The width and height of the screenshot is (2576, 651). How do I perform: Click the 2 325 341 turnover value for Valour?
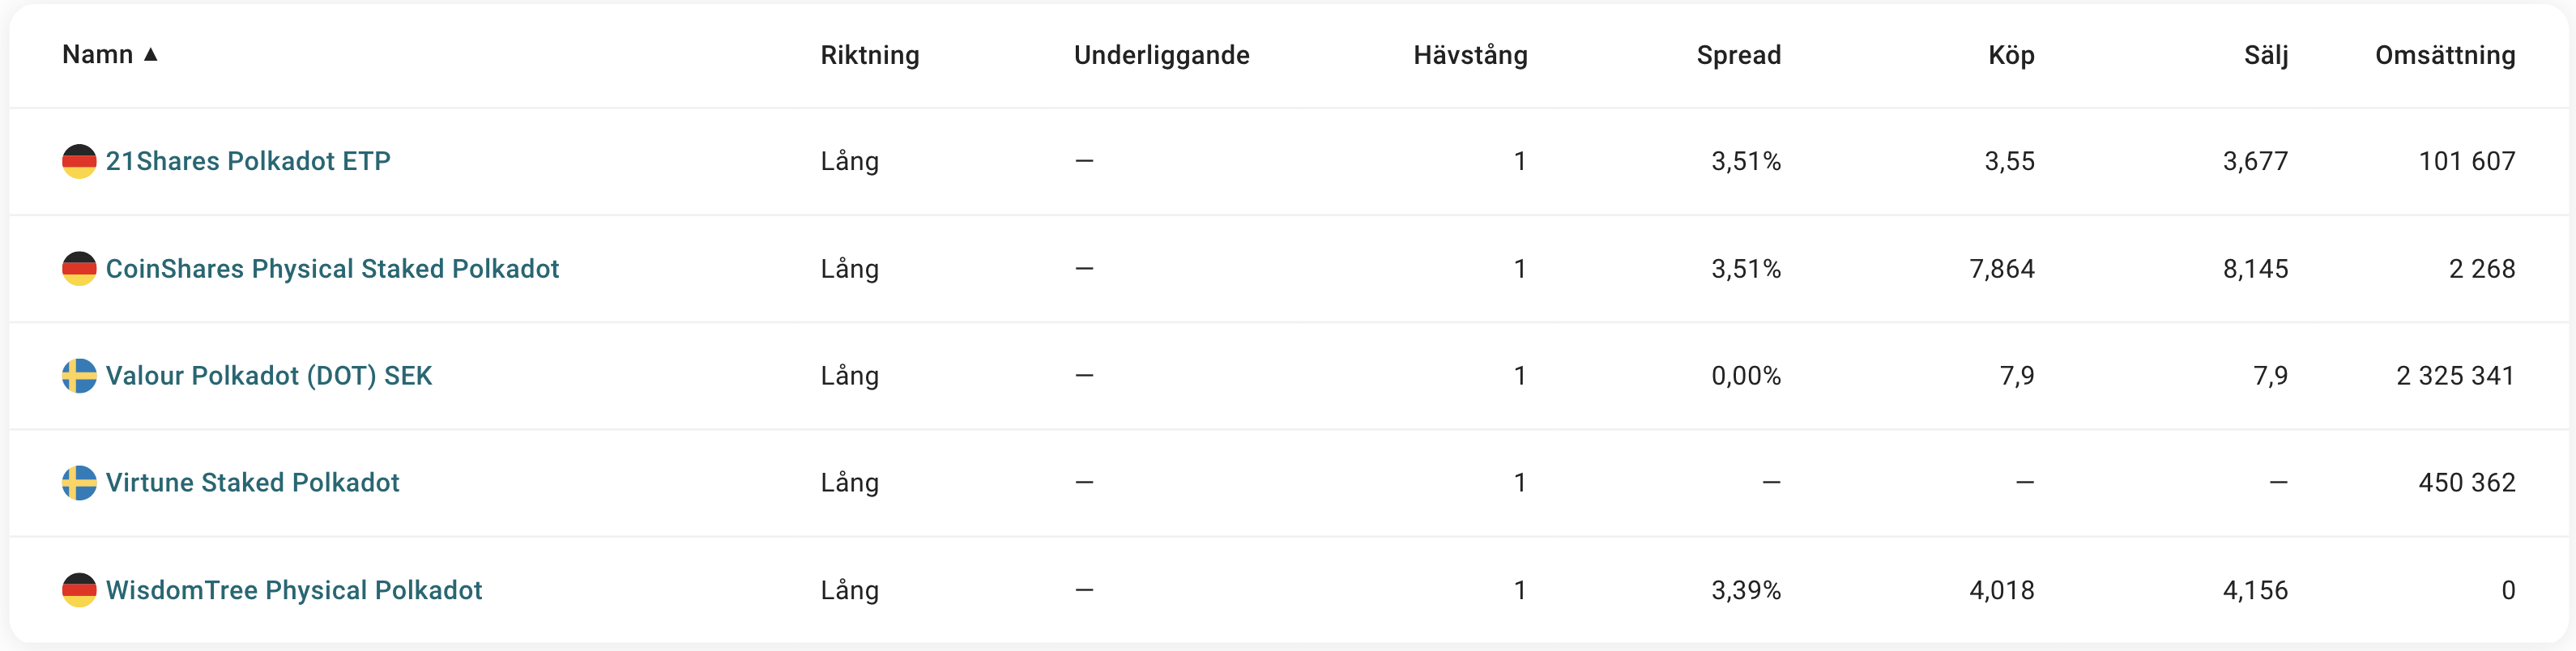[2455, 376]
